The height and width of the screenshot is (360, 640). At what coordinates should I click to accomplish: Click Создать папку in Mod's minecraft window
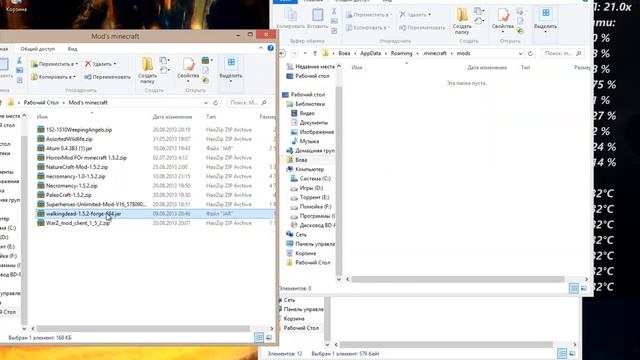tap(147, 70)
